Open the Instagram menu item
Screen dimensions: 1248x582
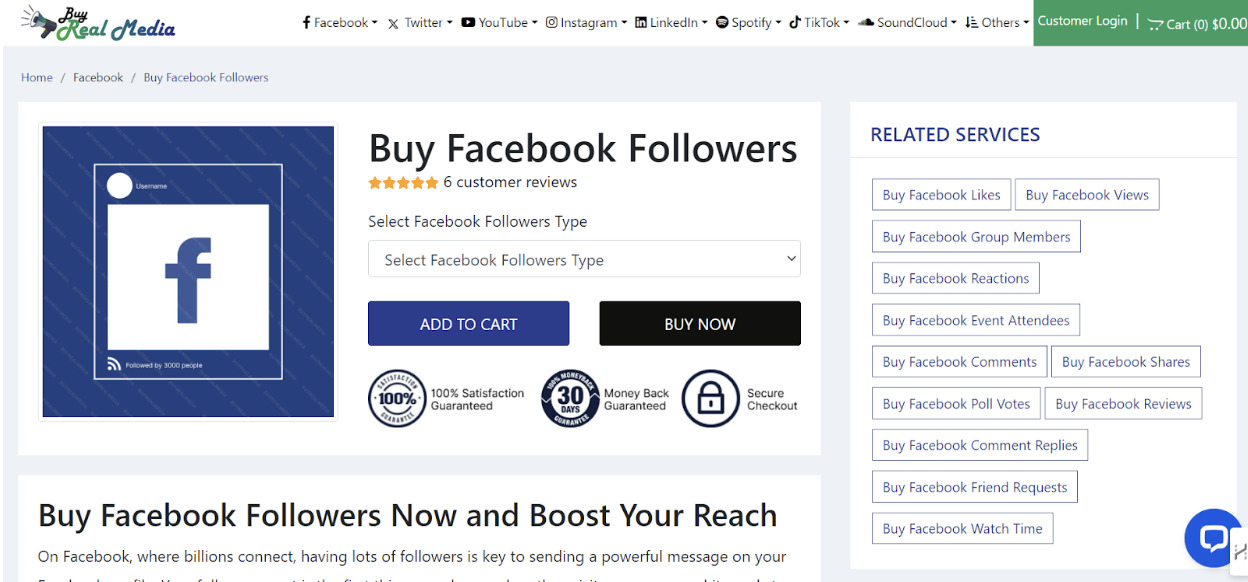[x=586, y=23]
